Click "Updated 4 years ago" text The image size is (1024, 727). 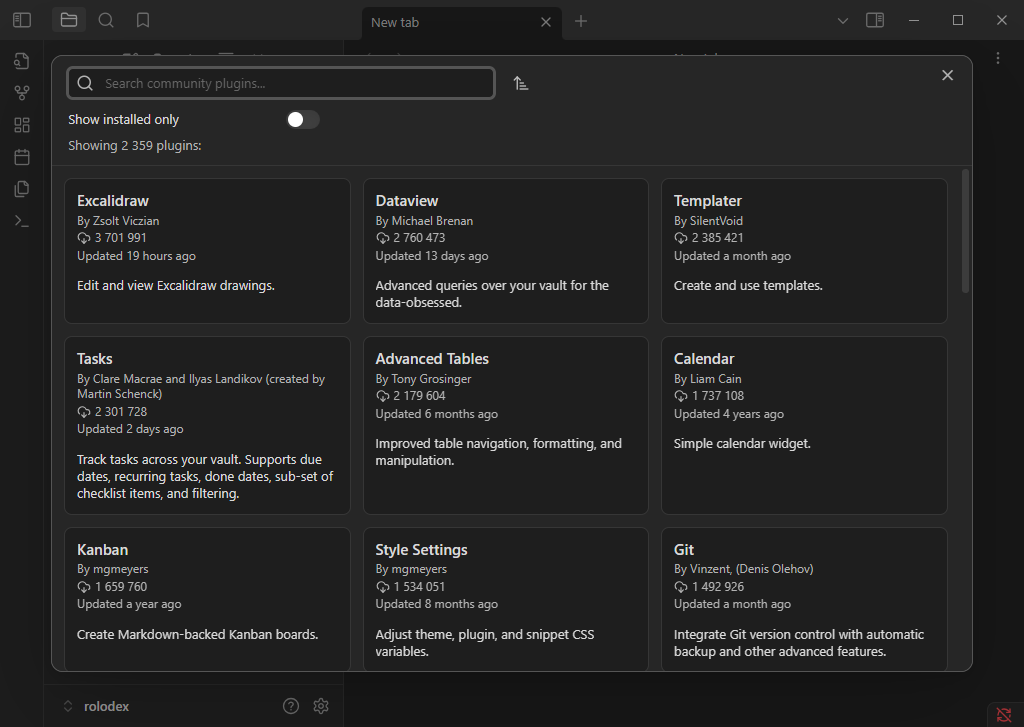tap(729, 414)
